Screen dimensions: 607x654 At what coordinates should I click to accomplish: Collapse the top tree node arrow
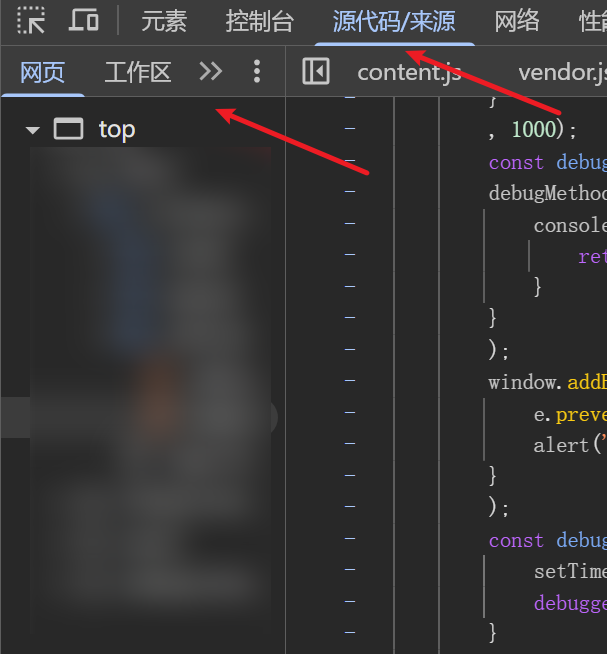[33, 130]
